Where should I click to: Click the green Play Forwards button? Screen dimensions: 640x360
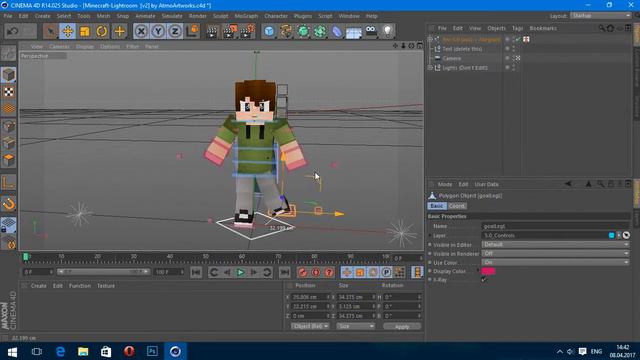(240, 272)
